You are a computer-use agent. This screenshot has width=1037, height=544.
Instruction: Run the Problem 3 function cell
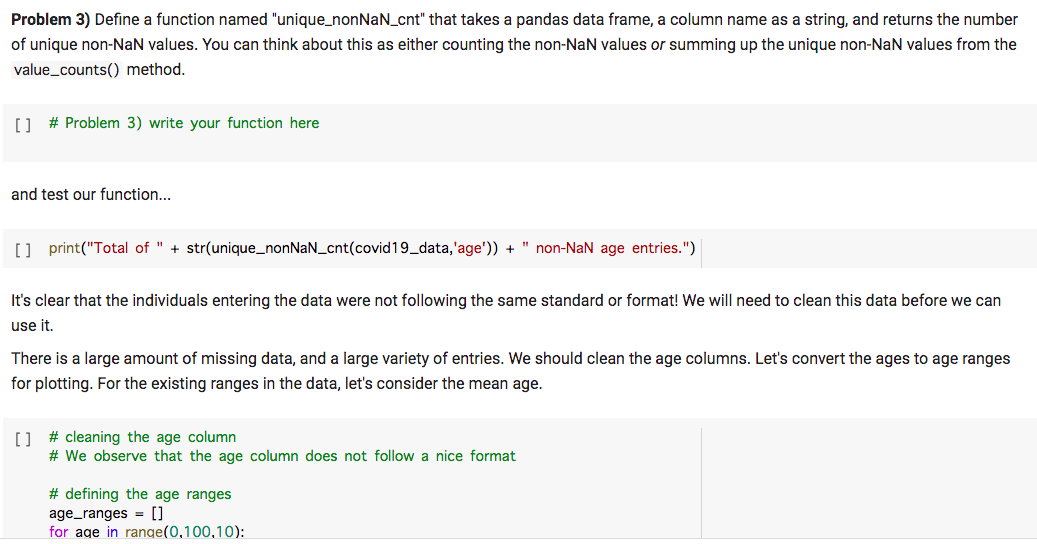22,124
